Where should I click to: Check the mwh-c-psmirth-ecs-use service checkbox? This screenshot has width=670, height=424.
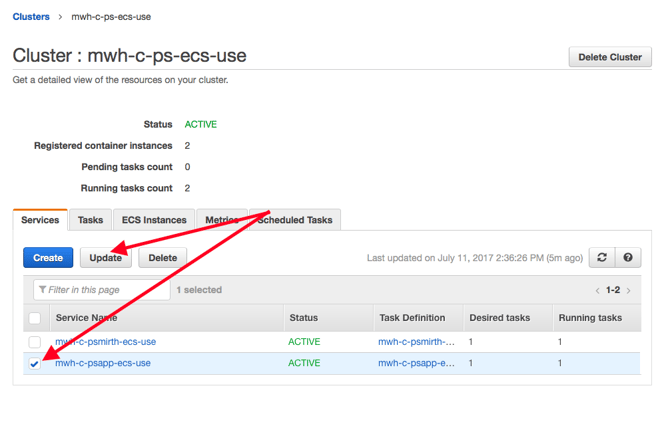(x=35, y=342)
